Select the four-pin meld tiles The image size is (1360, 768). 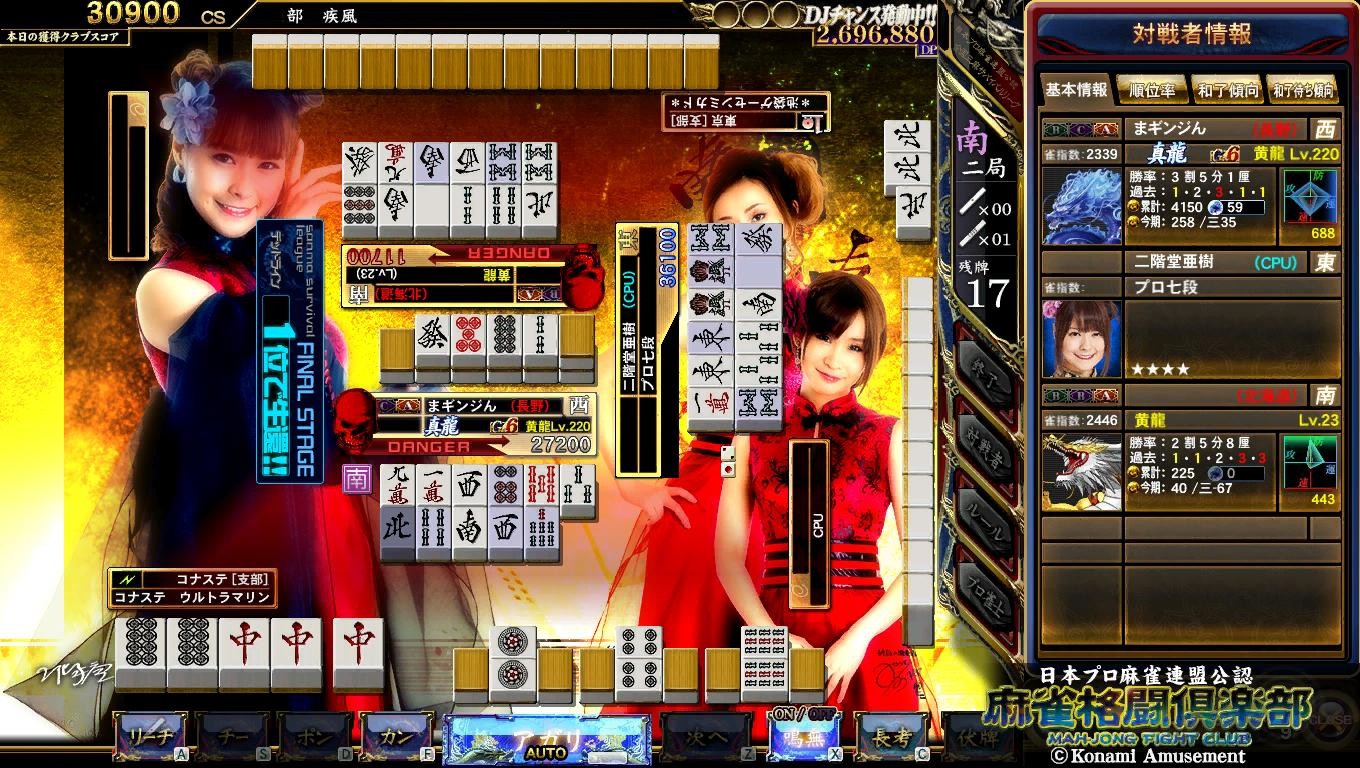pyautogui.click(x=638, y=662)
